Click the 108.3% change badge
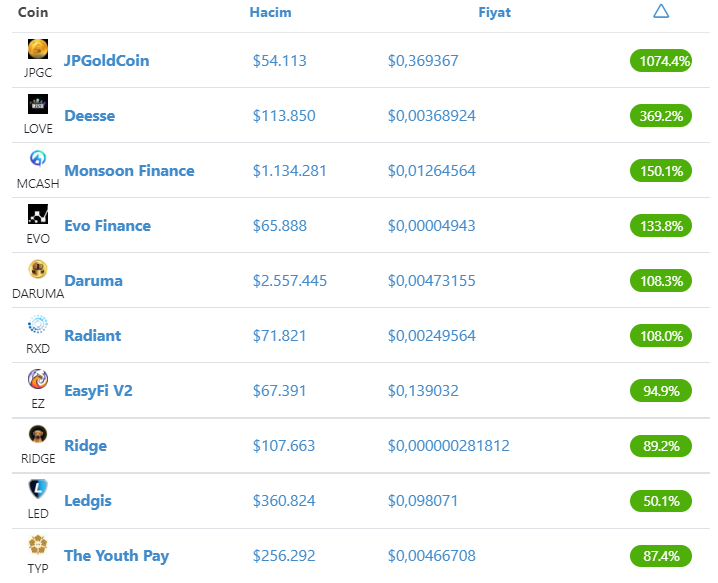This screenshot has width=718, height=583. (661, 280)
